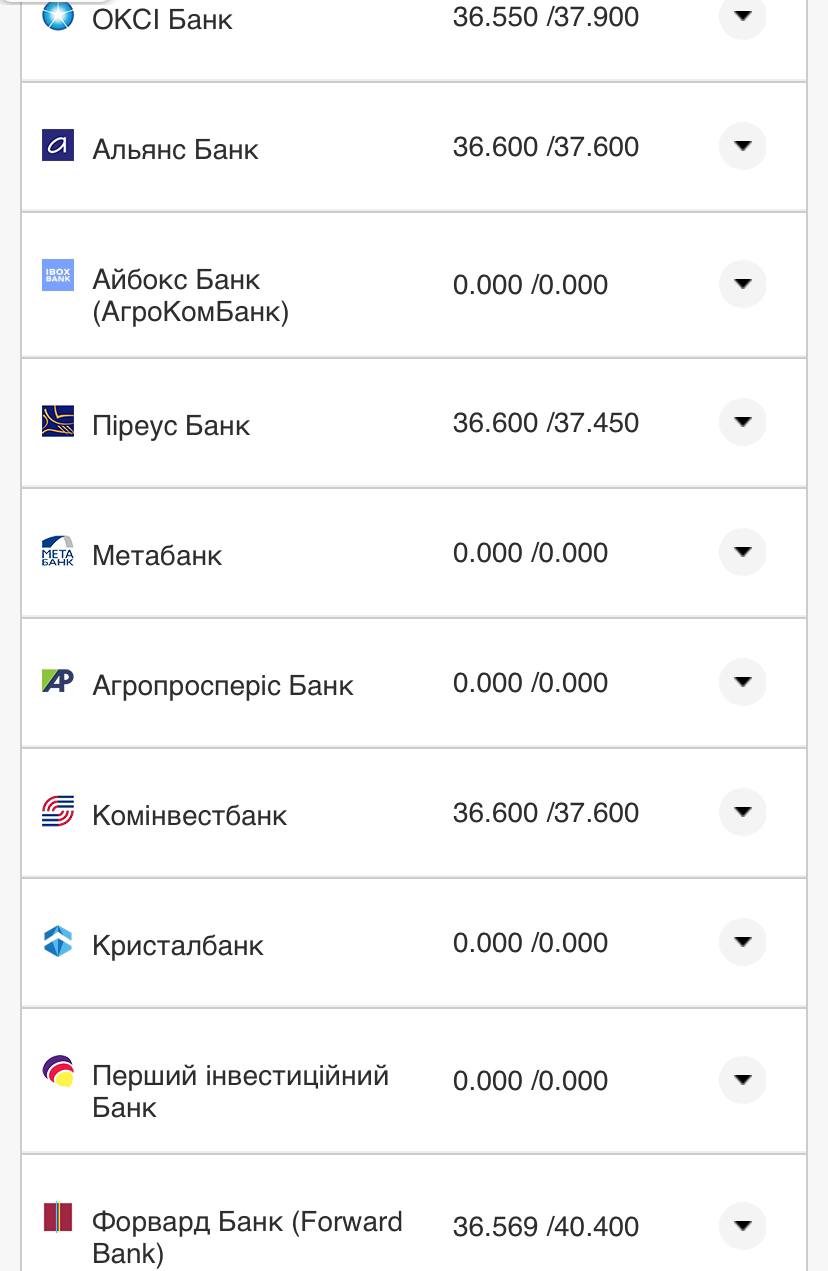
Task: Click the Форвард Банк logo icon
Action: coord(58,1217)
